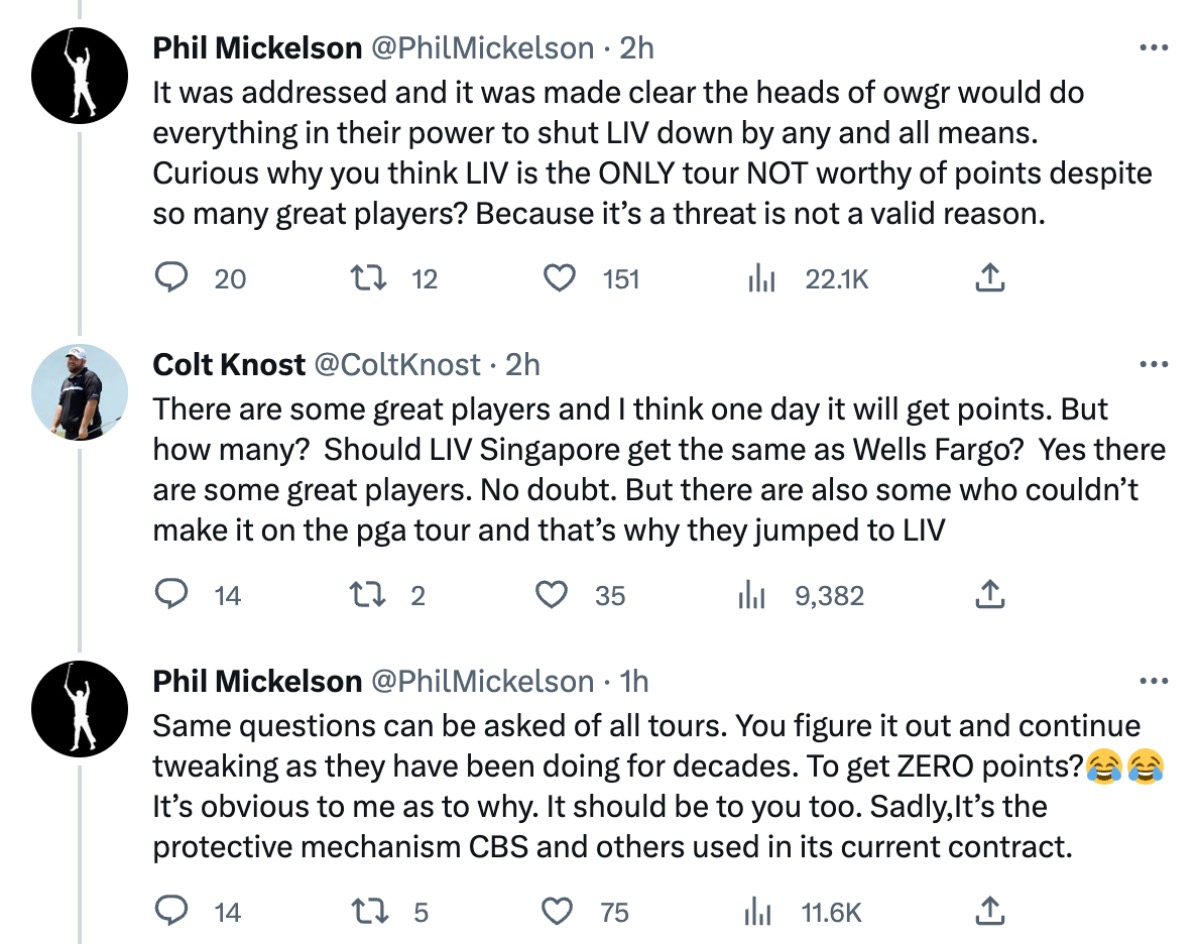Share Phil Mickelson's last tweet

(988, 911)
